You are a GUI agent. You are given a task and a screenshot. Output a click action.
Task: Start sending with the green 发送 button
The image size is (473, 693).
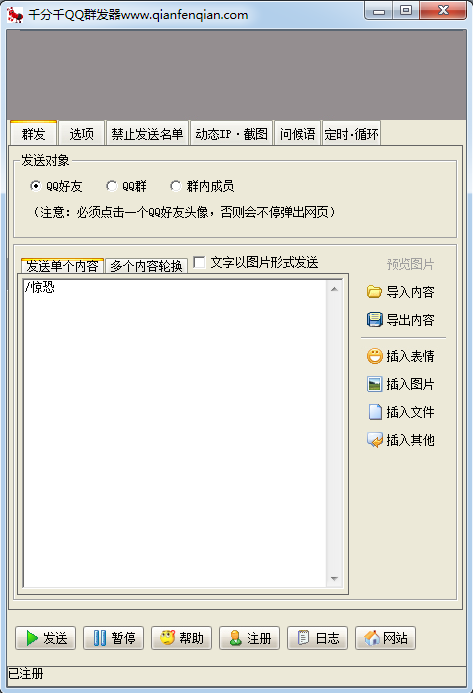click(46, 638)
